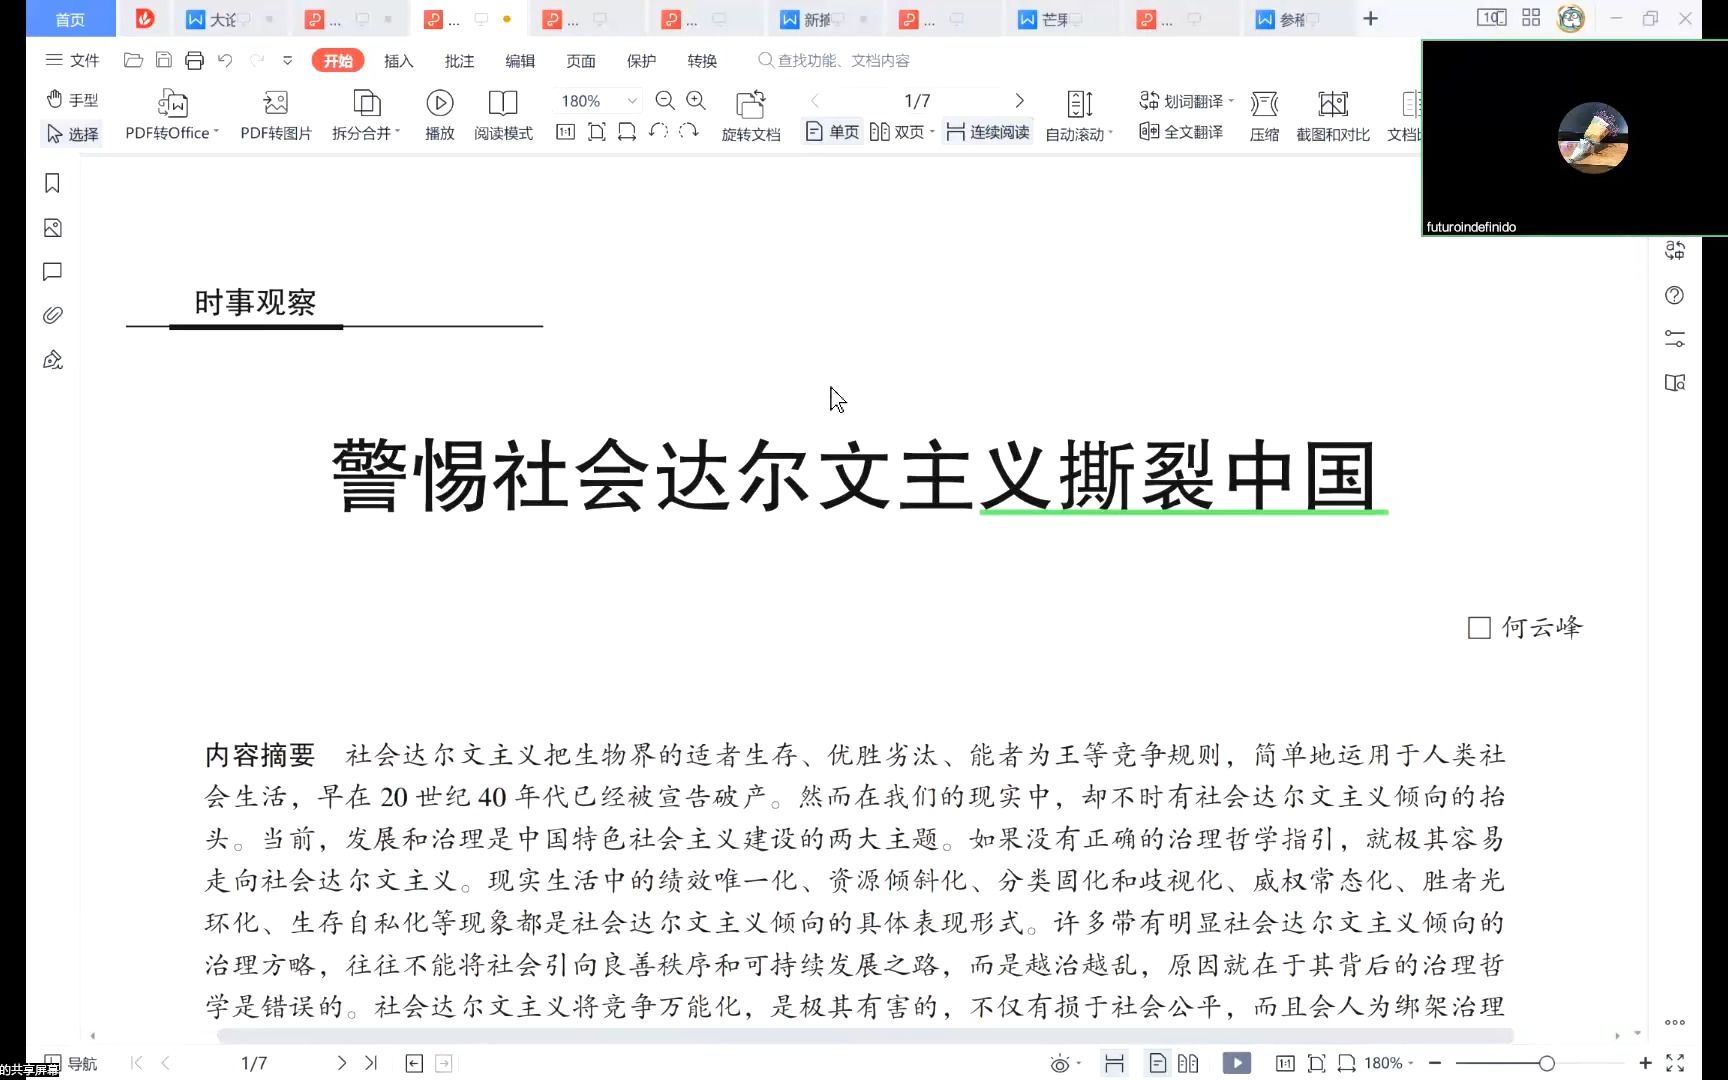Image resolution: width=1728 pixels, height=1080 pixels.
Task: Click the Undo icon in quick access
Action: [x=225, y=61]
